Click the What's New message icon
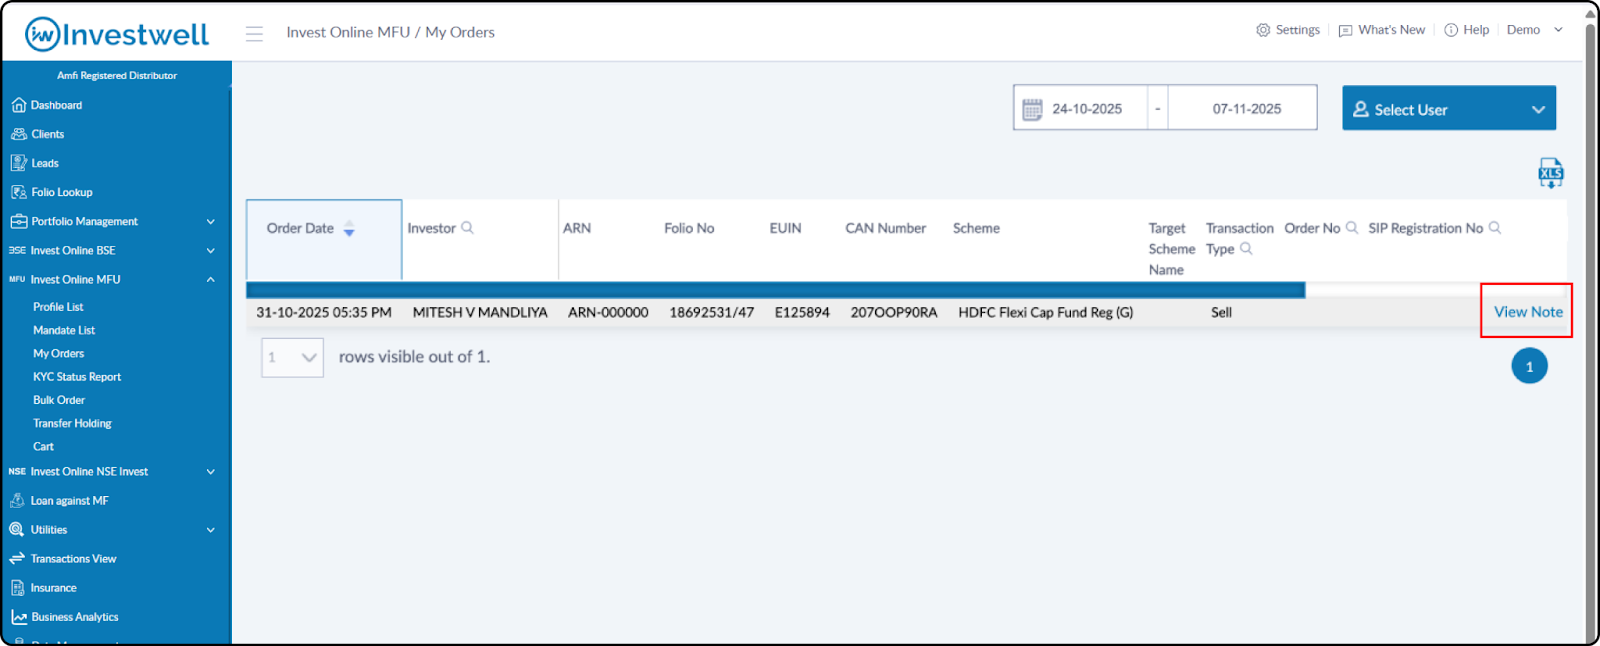Screen dimensions: 1600x646 [x=1345, y=30]
